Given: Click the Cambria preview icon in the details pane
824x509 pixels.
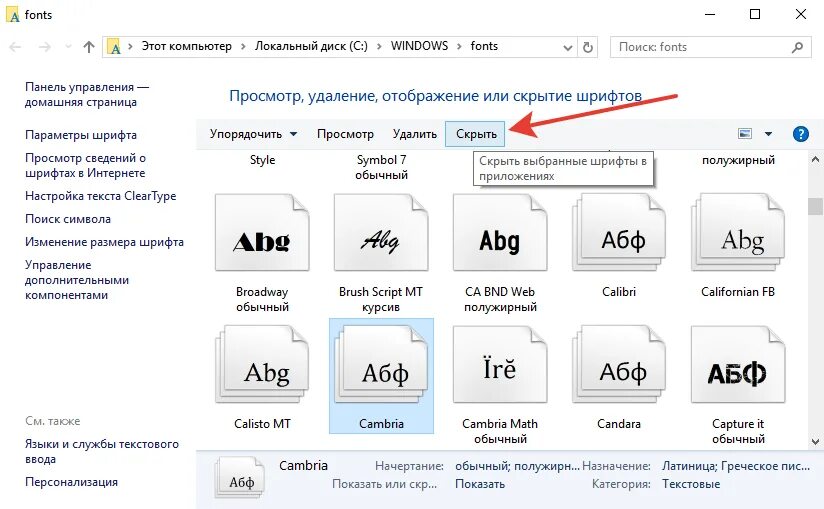Looking at the screenshot, I should (x=240, y=477).
